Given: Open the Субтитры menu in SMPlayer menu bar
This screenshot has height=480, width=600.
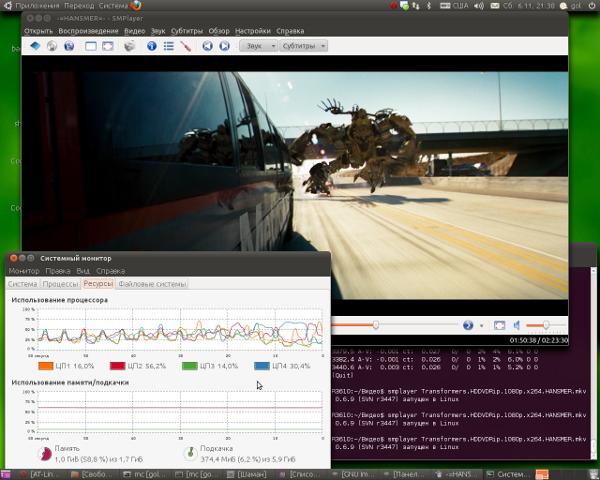Looking at the screenshot, I should [187, 31].
